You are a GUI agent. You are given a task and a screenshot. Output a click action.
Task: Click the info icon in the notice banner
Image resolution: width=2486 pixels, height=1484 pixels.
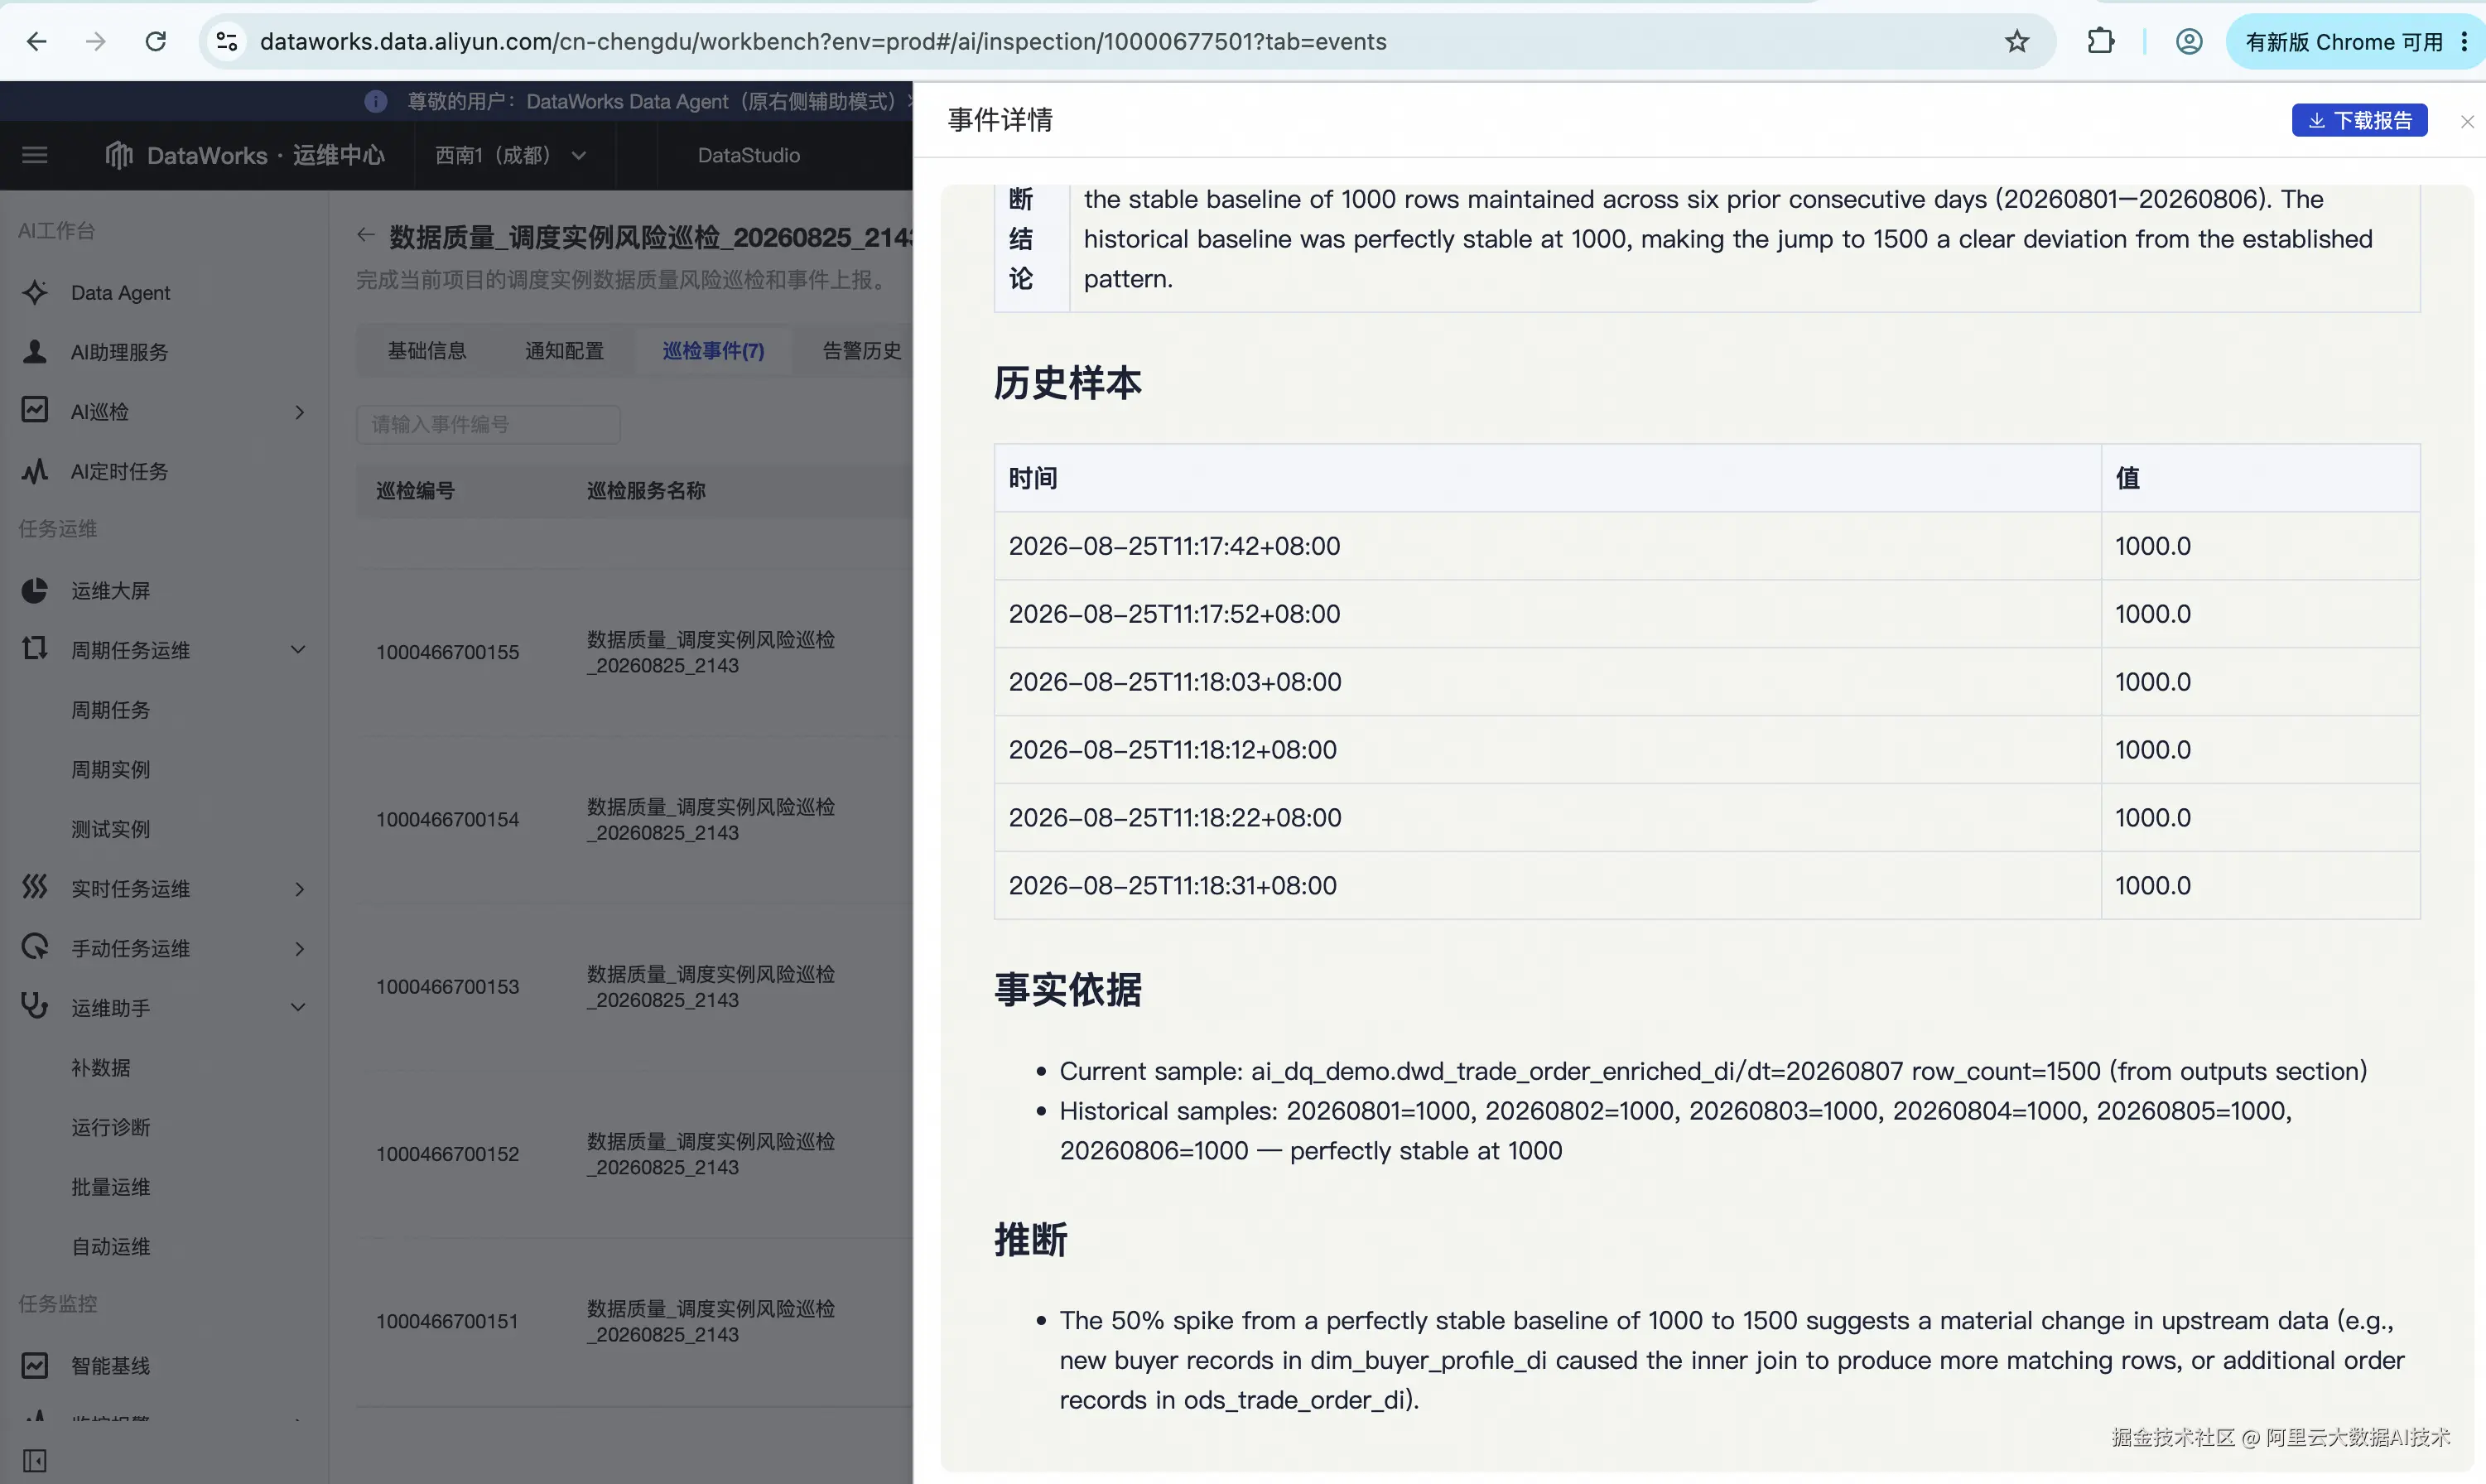[x=376, y=101]
